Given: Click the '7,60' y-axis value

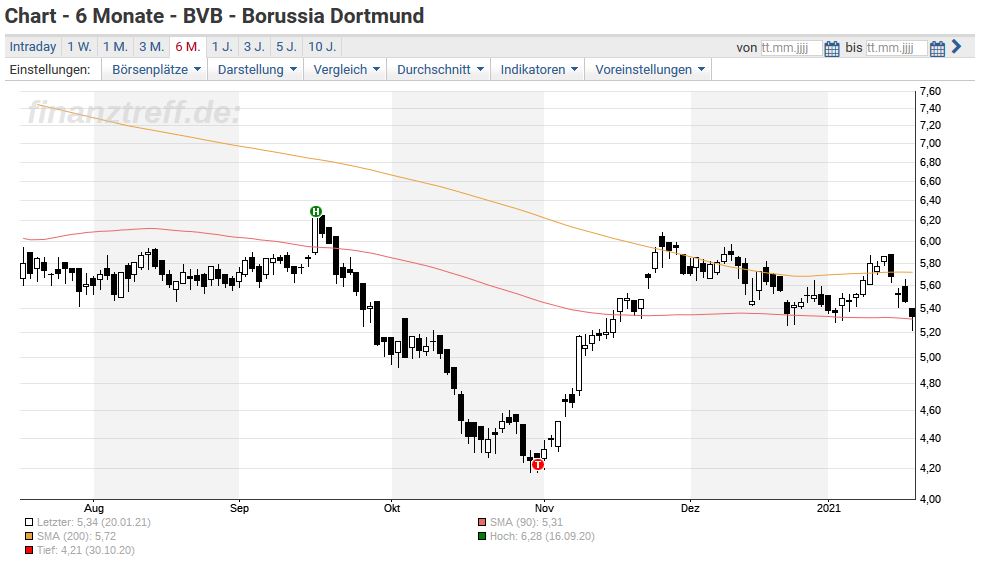Looking at the screenshot, I should (930, 92).
